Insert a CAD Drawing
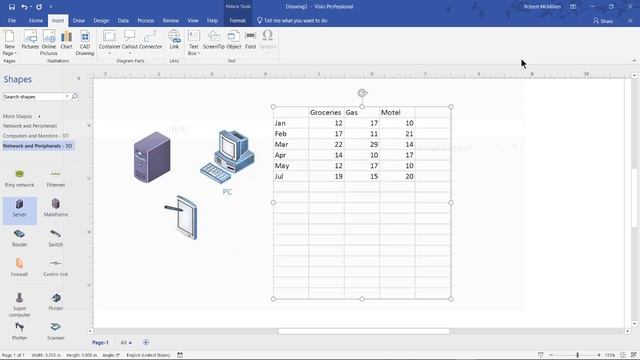The image size is (640, 360). pyautogui.click(x=85, y=42)
